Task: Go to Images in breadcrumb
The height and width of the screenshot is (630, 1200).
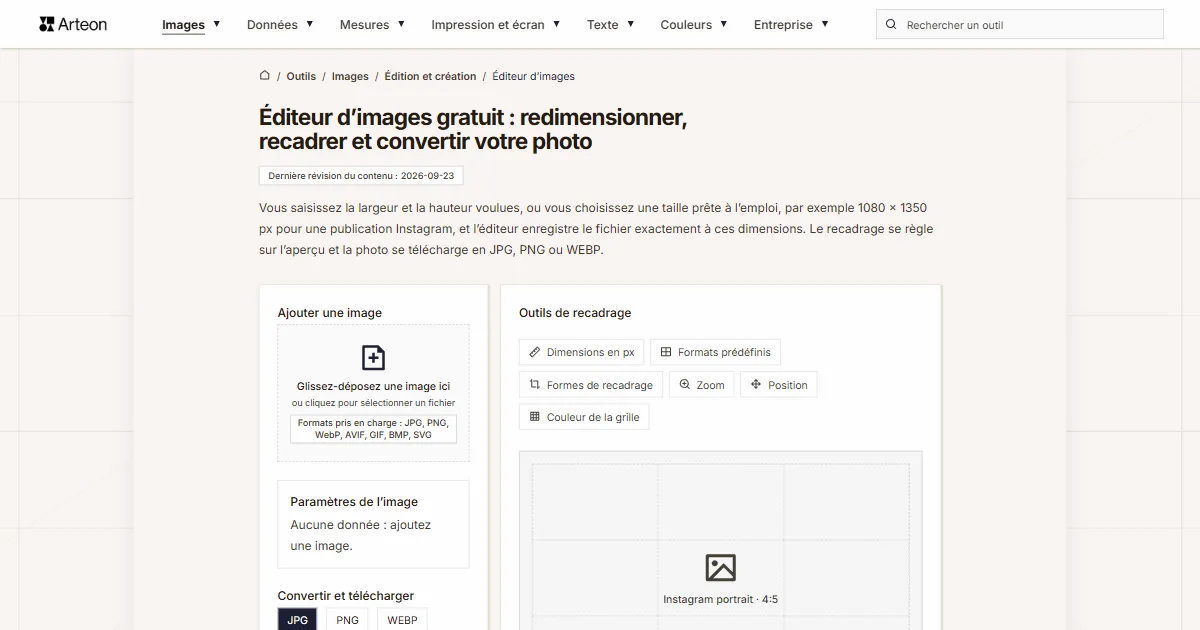Action: (x=350, y=76)
